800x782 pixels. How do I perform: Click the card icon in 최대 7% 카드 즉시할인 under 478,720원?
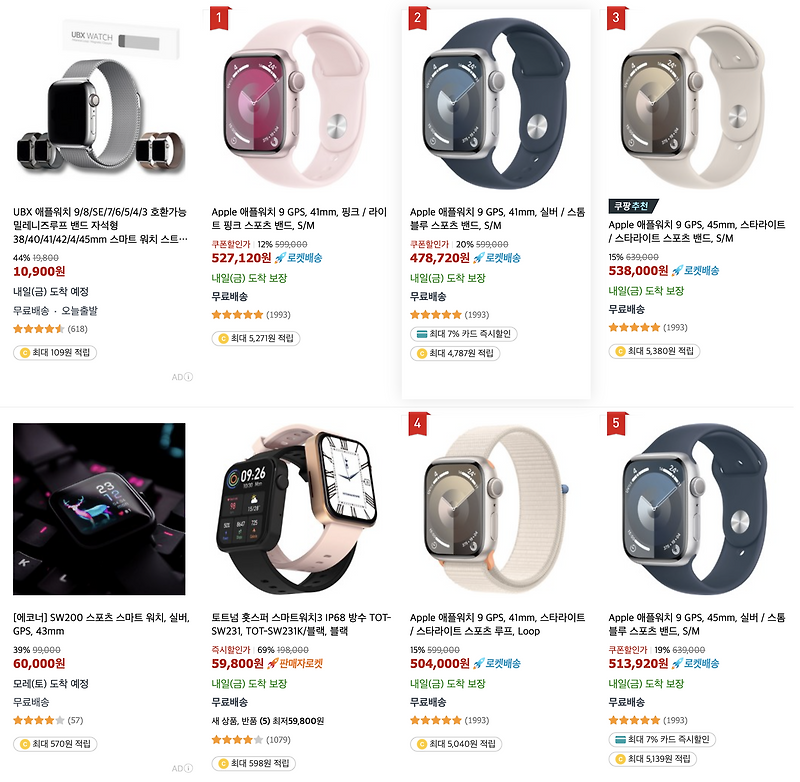(x=422, y=334)
